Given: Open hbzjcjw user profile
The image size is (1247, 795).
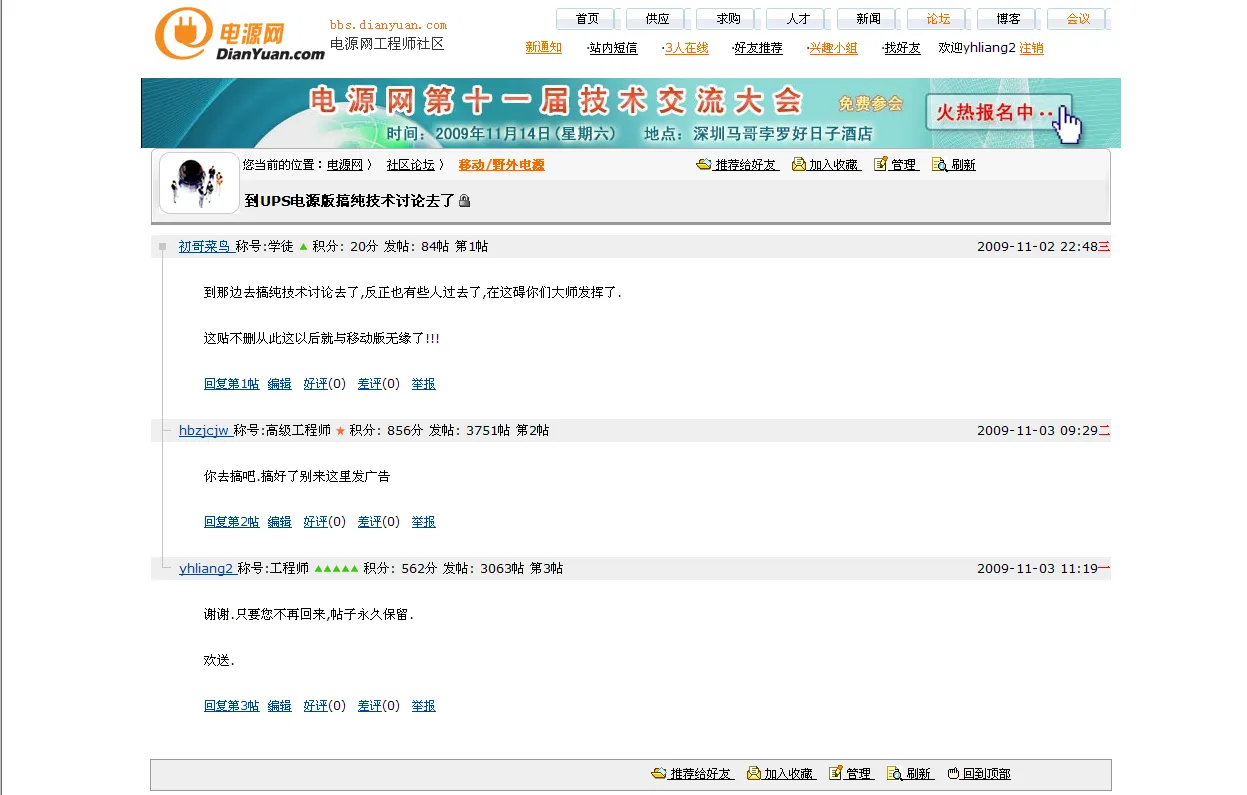Looking at the screenshot, I should coord(204,431).
